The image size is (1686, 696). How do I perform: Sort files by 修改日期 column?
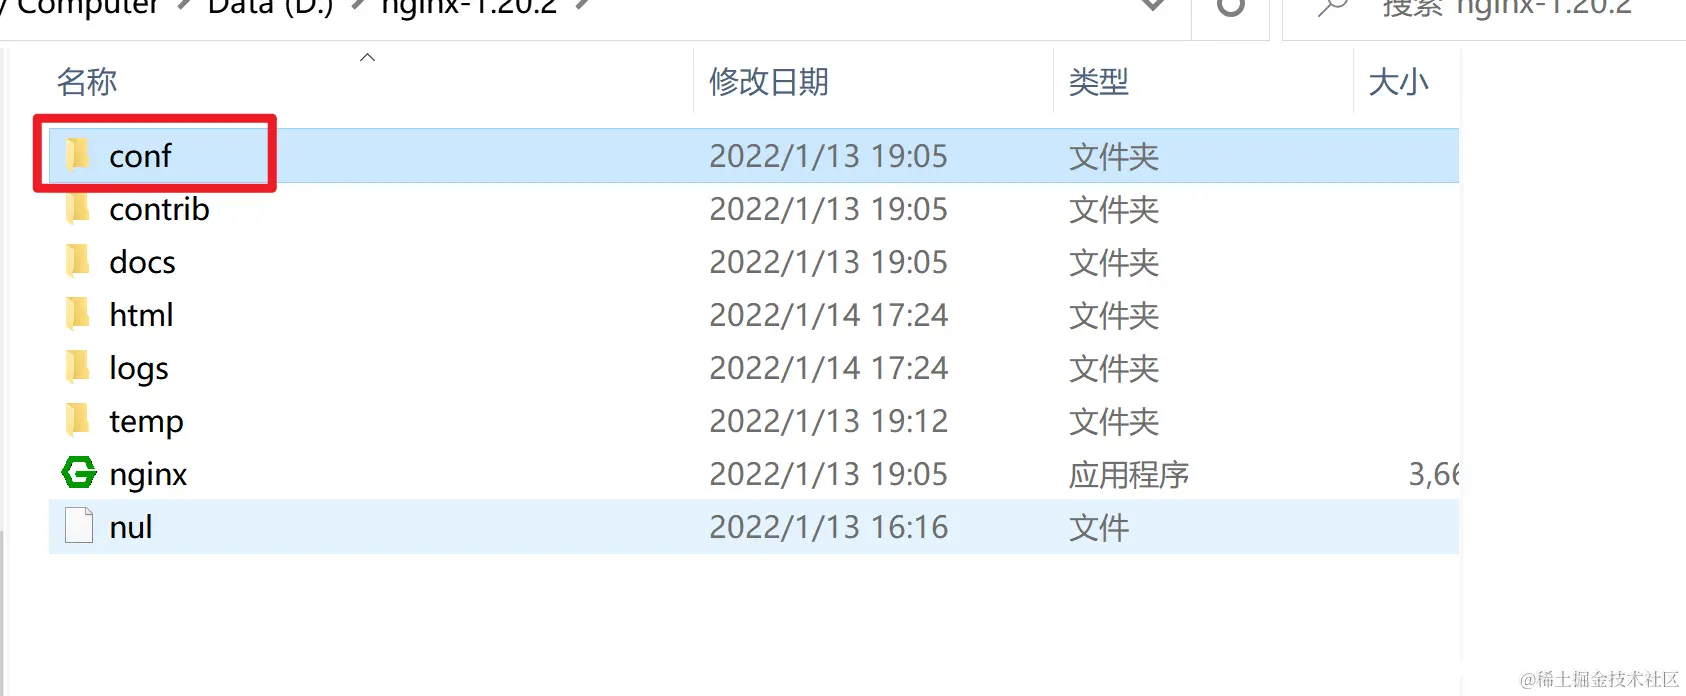coord(768,81)
